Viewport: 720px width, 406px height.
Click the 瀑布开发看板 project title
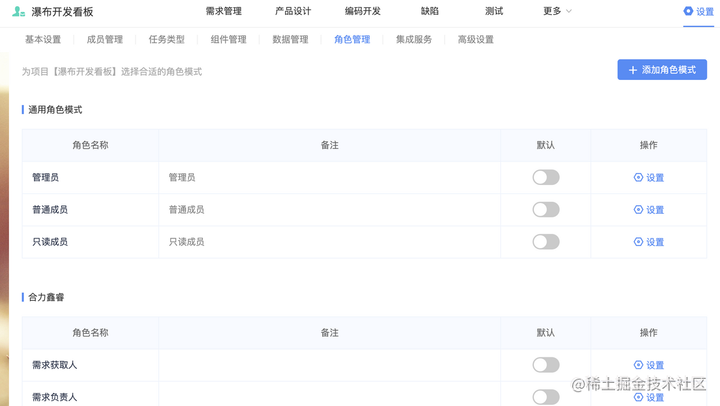coord(62,12)
